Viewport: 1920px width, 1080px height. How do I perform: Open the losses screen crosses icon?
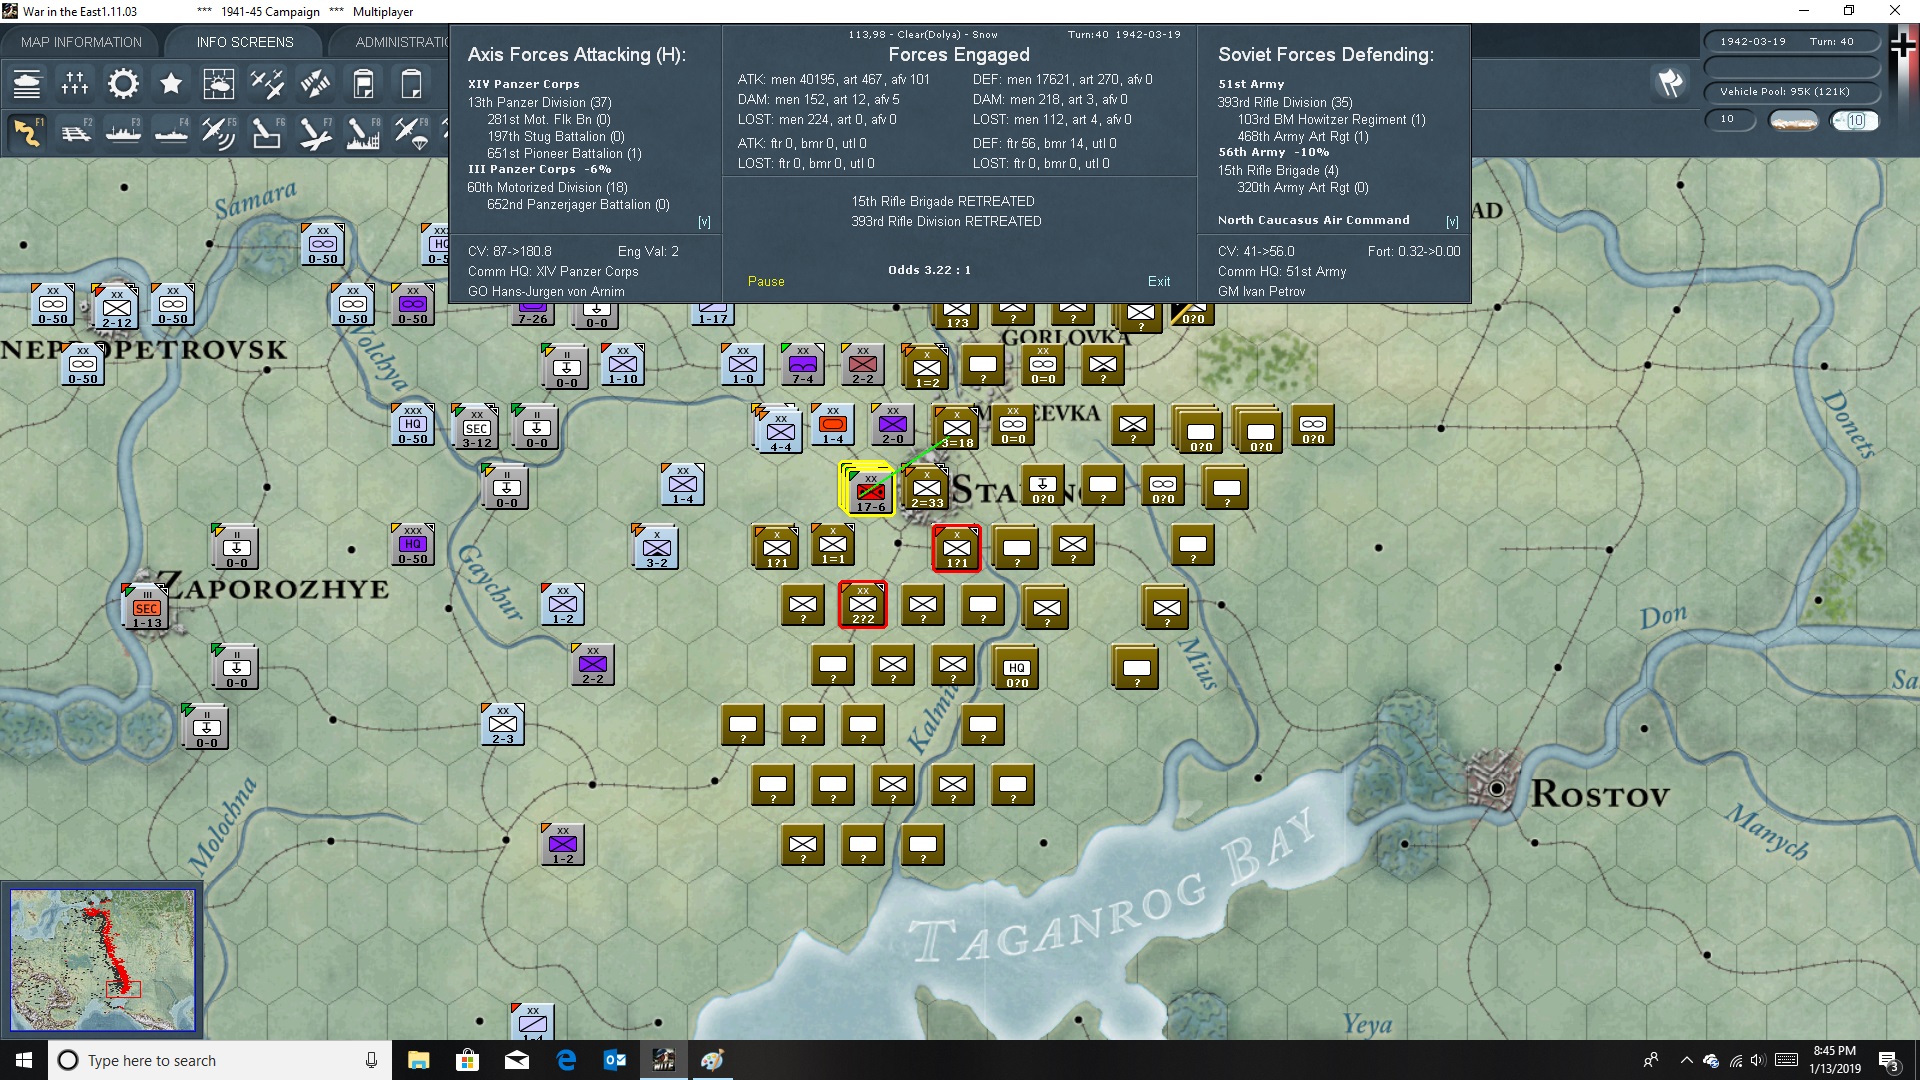[75, 84]
